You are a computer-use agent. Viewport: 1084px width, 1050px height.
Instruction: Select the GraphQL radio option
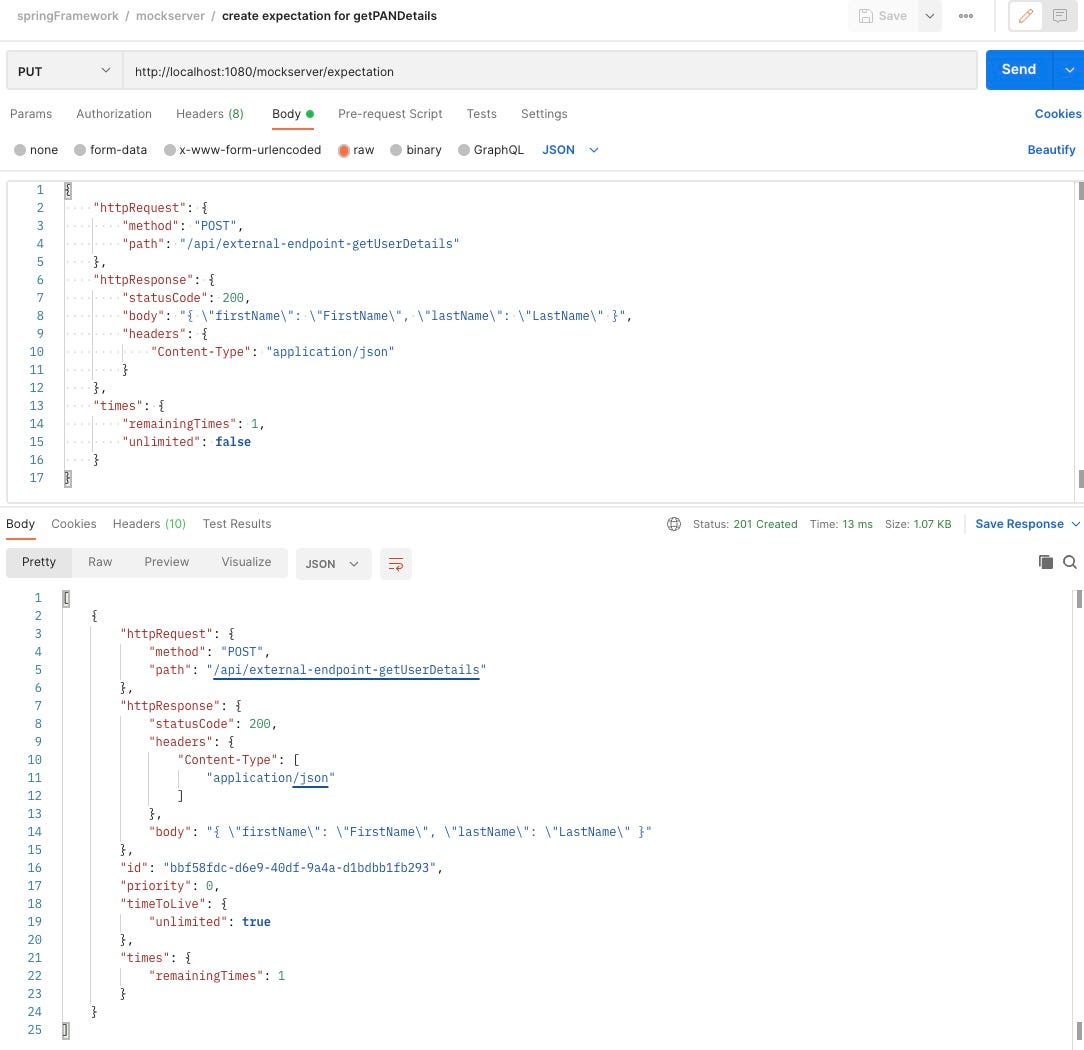point(491,150)
